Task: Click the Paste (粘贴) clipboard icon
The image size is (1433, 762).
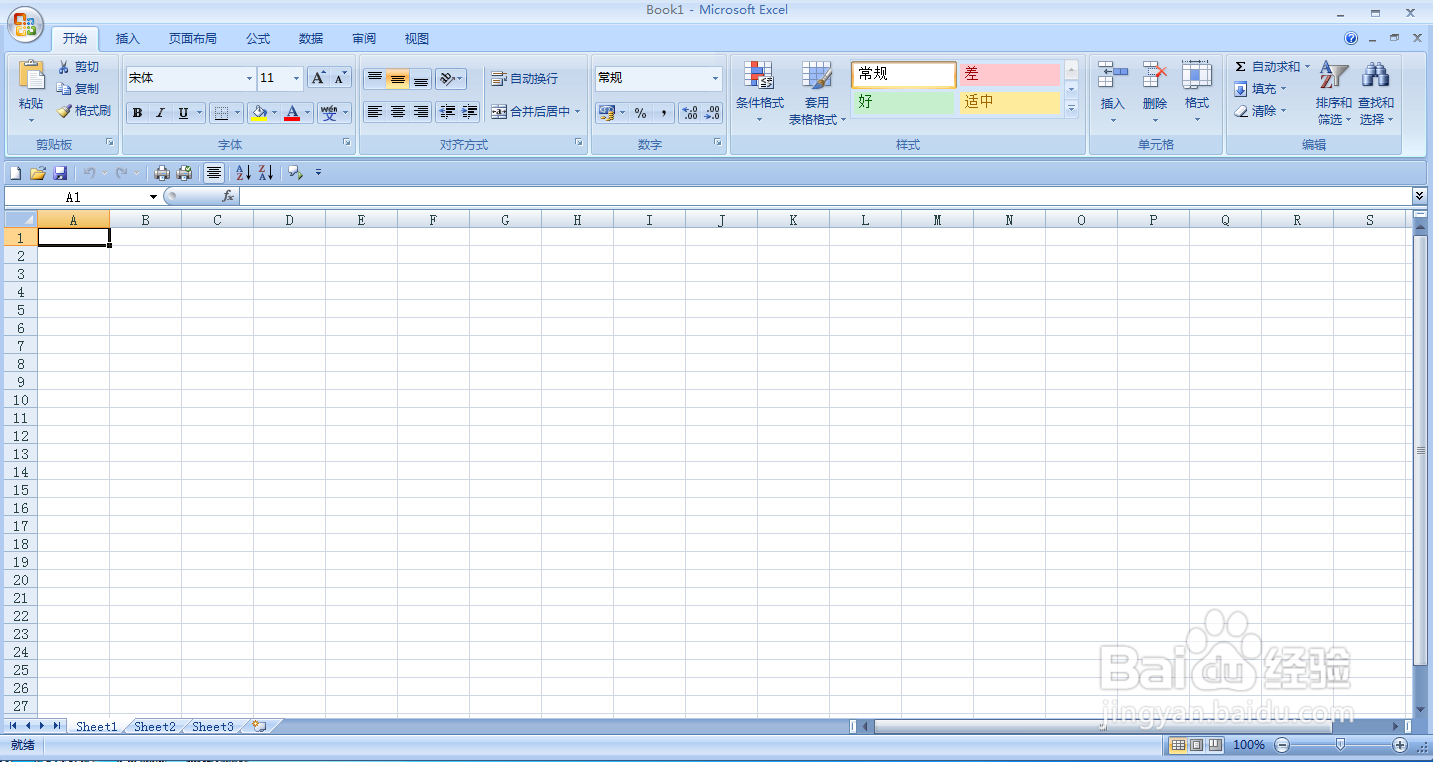Action: [31, 77]
